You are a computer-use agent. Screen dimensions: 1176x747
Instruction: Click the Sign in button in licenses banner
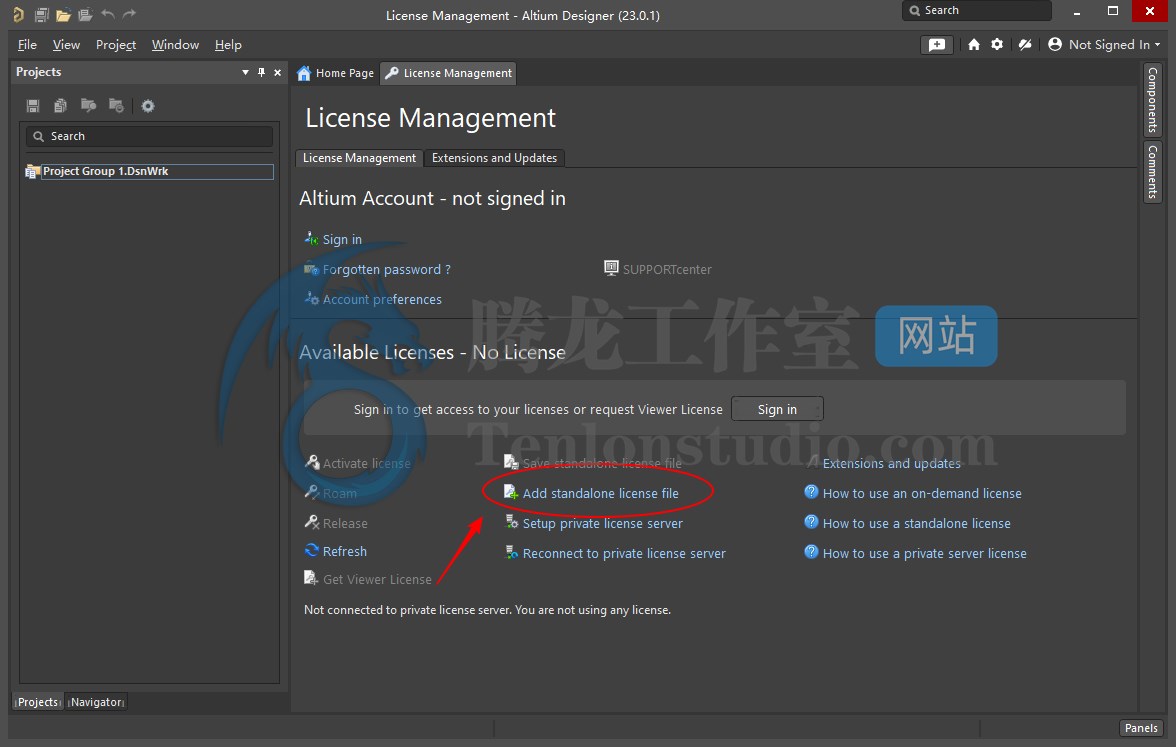click(x=777, y=410)
